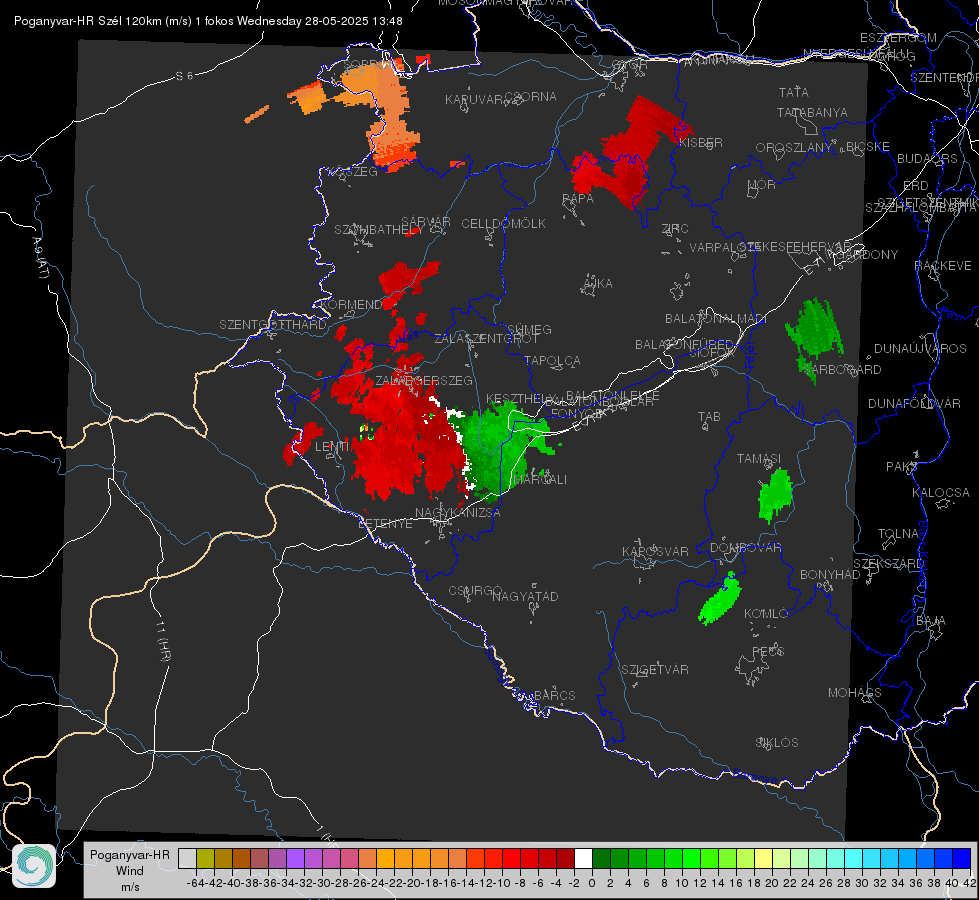The image size is (979, 900).
Task: Click the SZIGETVAR town label
Action: (x=654, y=669)
